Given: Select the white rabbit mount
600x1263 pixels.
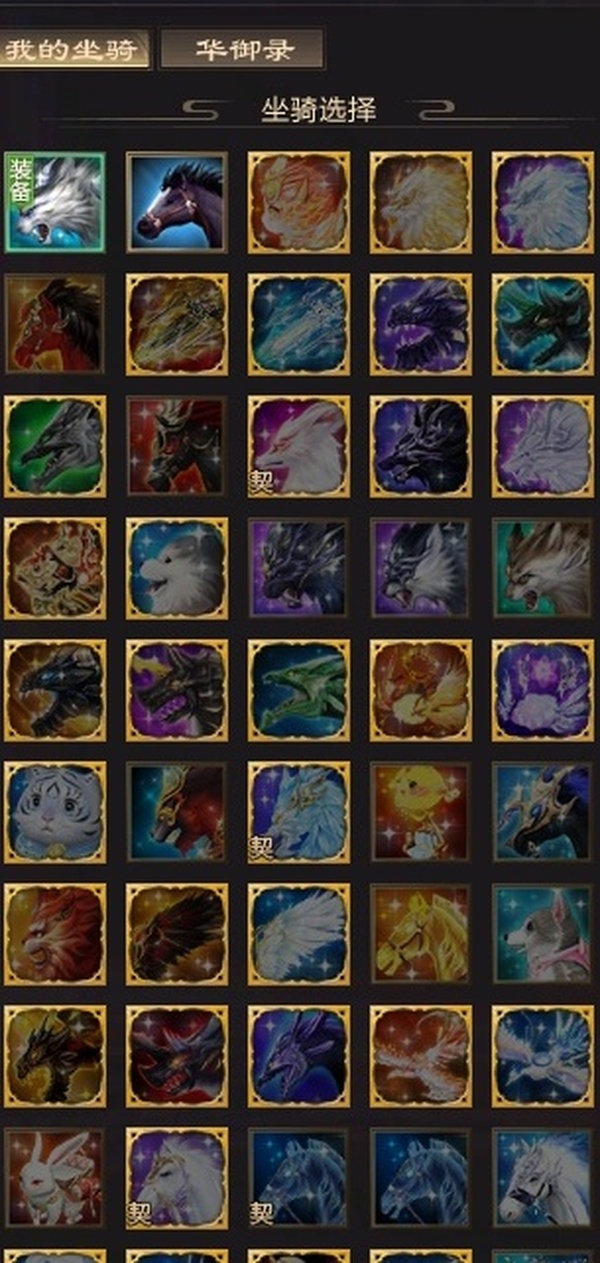Looking at the screenshot, I should [55, 1178].
